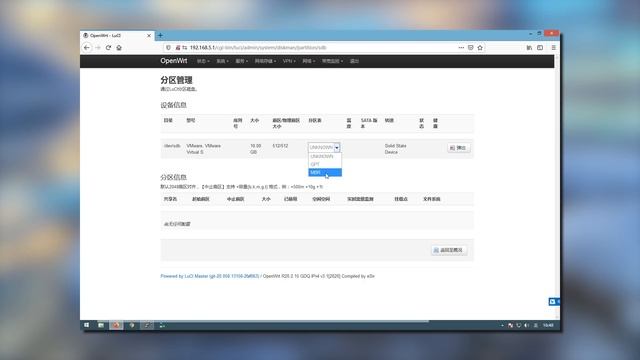Click the partition table dropdown arrow
The image size is (640, 360).
click(x=337, y=147)
